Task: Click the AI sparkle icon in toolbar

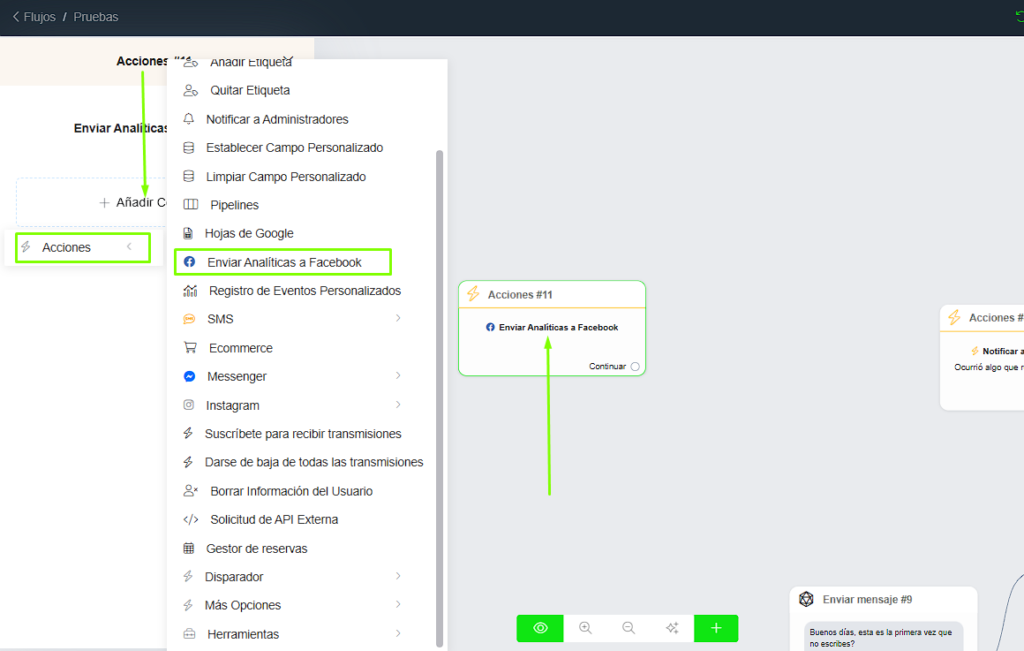Action: [672, 628]
